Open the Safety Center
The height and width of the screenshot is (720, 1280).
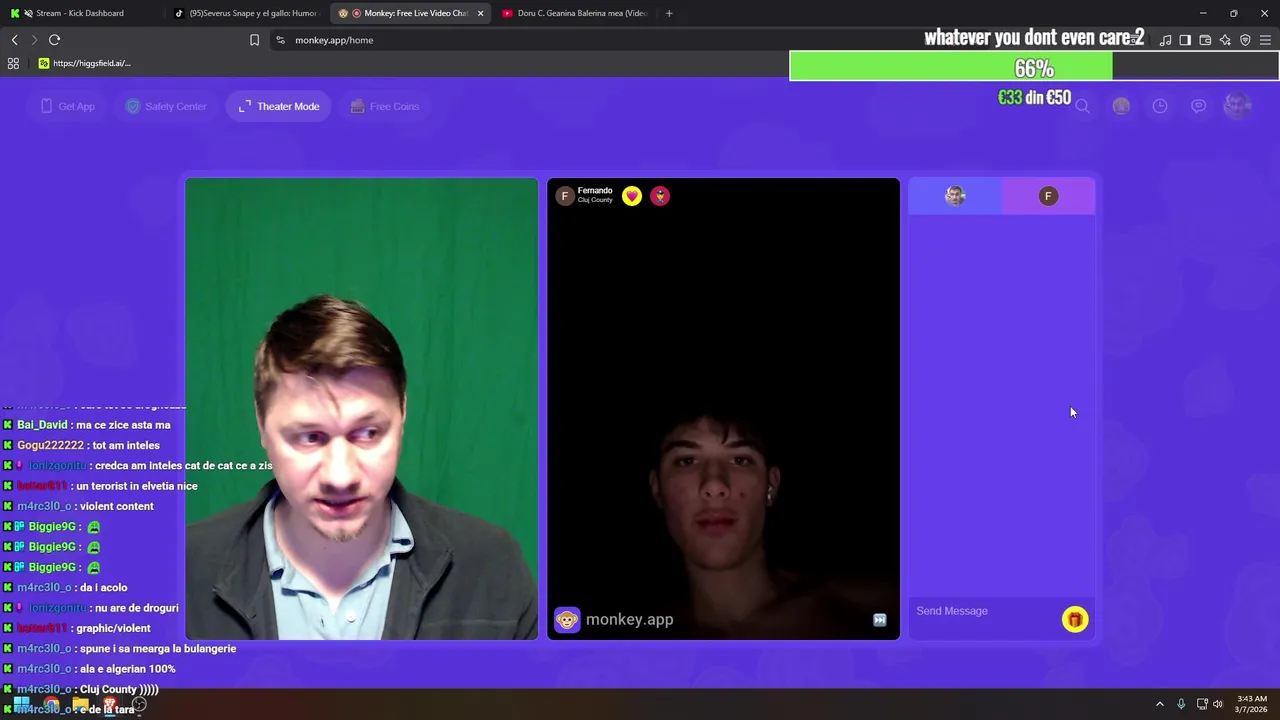tap(166, 106)
